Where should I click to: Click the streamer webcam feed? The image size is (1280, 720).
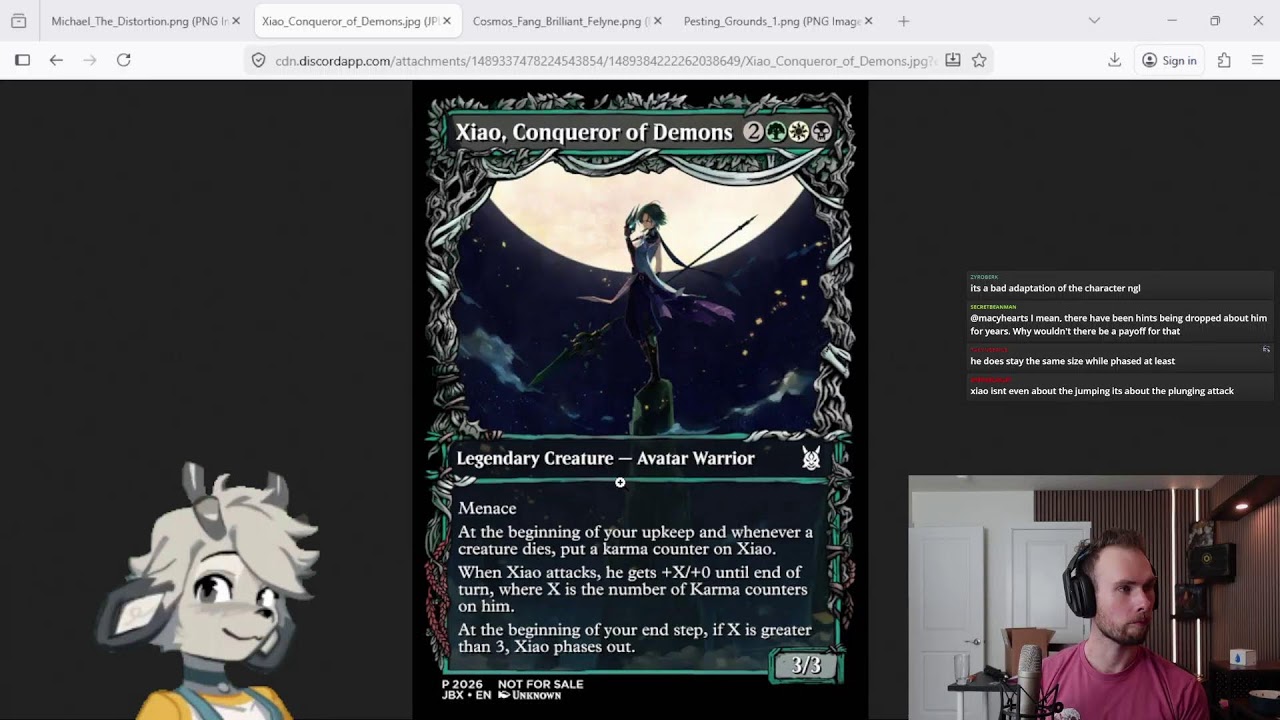tap(1094, 597)
